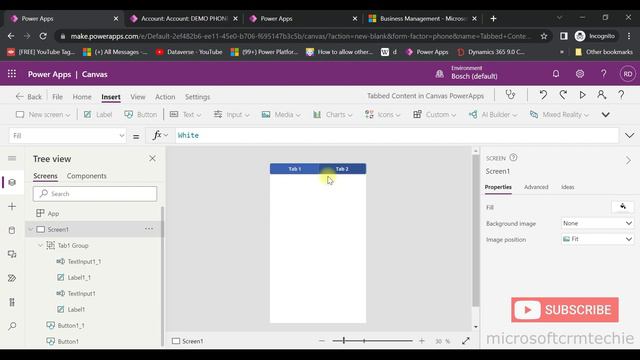Image resolution: width=640 pixels, height=360 pixels.
Task: Switch to Components tab in Tree view
Action: tap(87, 176)
